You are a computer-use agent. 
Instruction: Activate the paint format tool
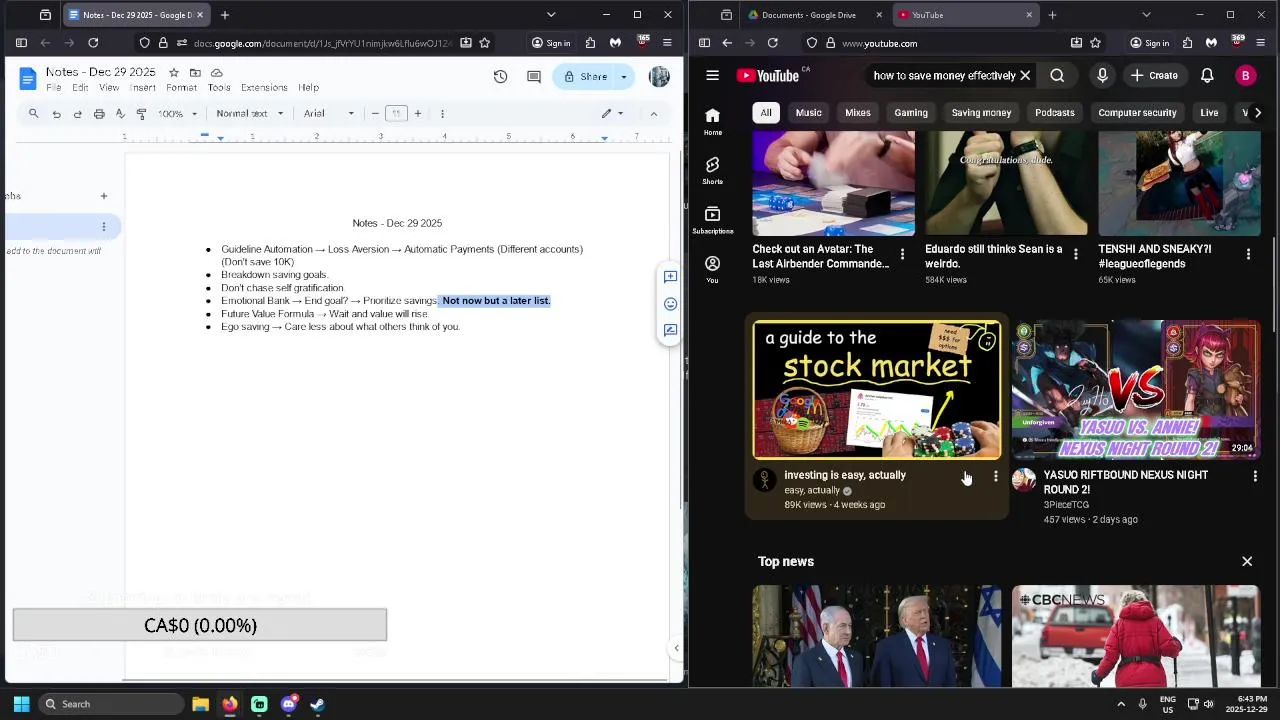(141, 113)
